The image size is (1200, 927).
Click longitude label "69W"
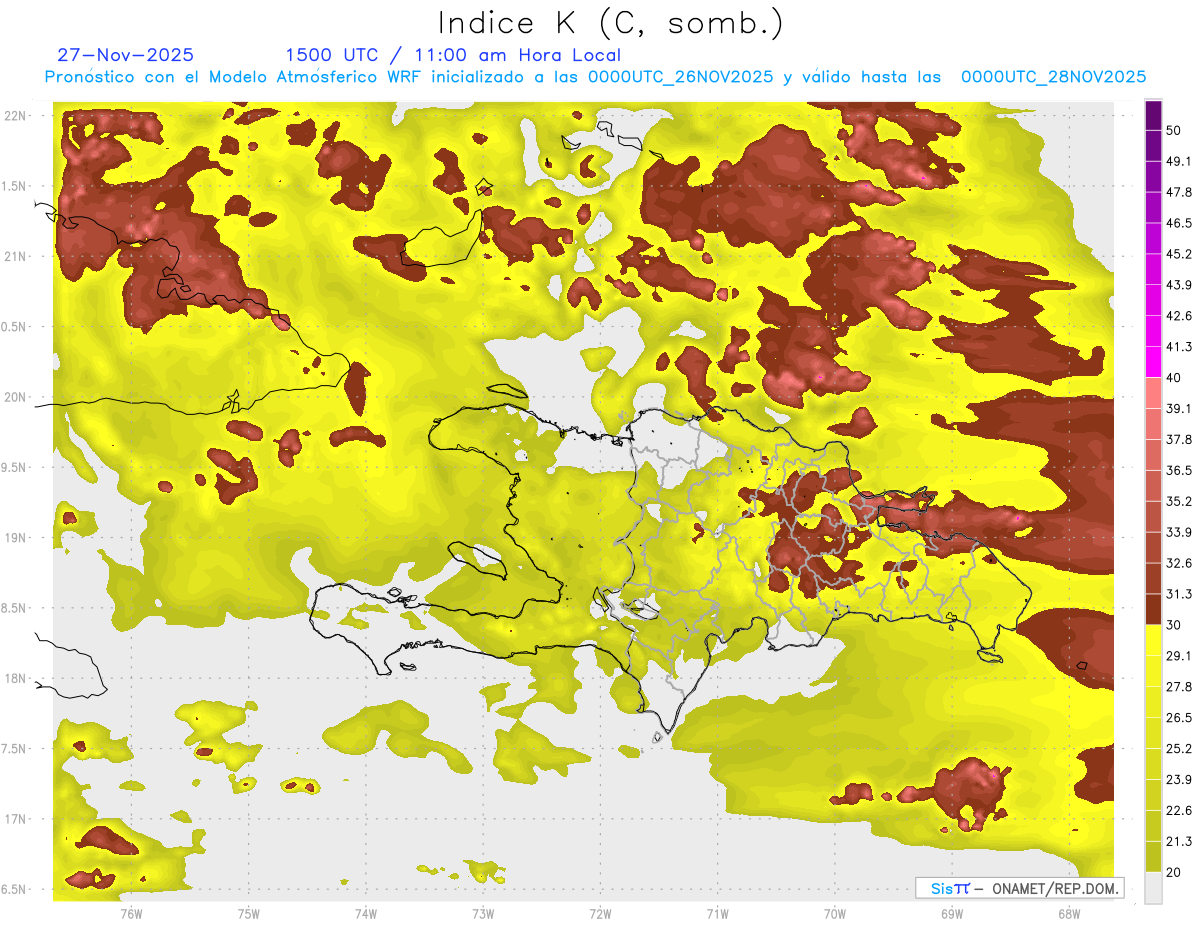point(952,913)
